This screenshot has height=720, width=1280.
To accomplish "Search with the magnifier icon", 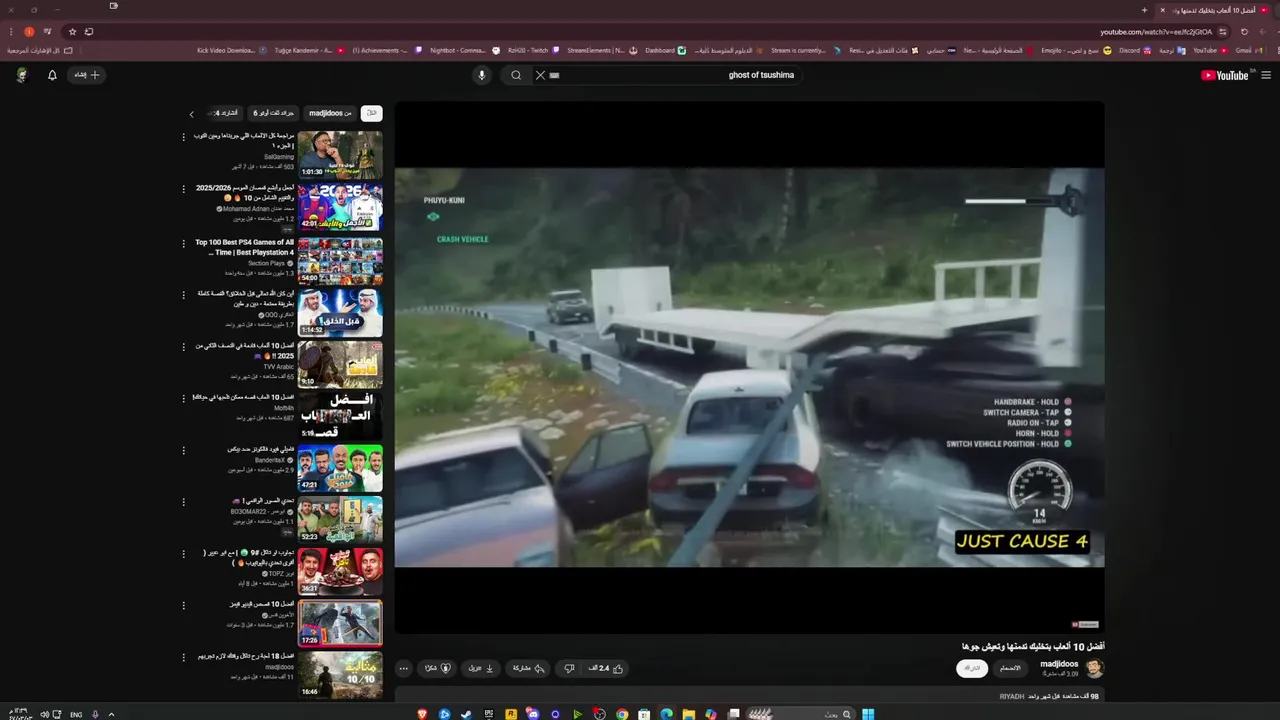I will (516, 75).
